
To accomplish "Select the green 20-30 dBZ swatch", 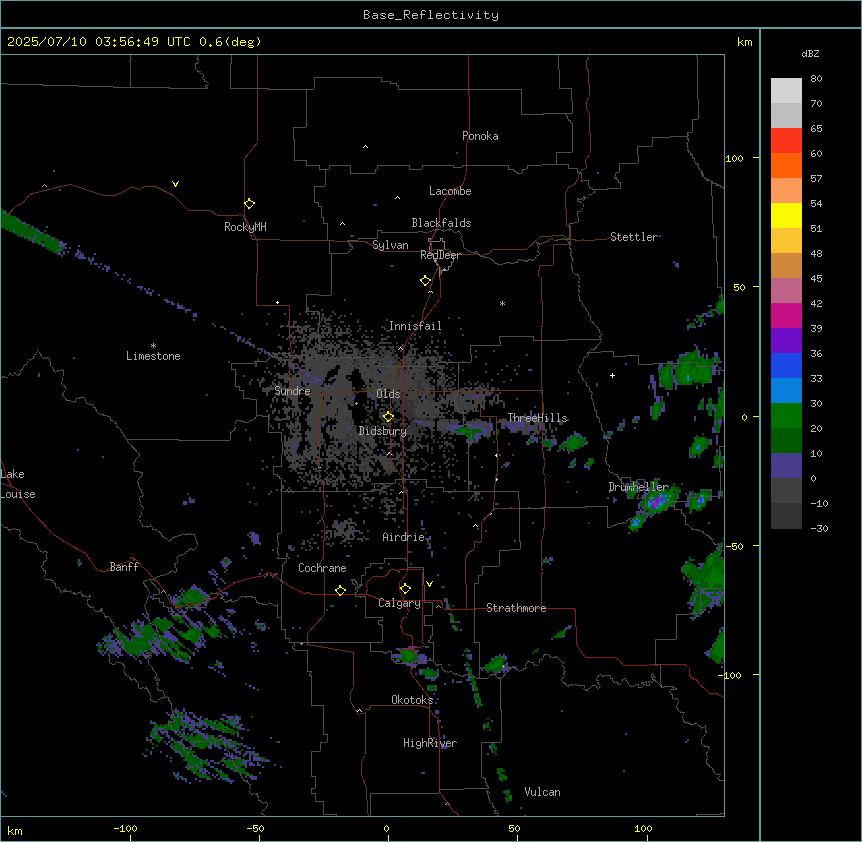I will tap(786, 416).
